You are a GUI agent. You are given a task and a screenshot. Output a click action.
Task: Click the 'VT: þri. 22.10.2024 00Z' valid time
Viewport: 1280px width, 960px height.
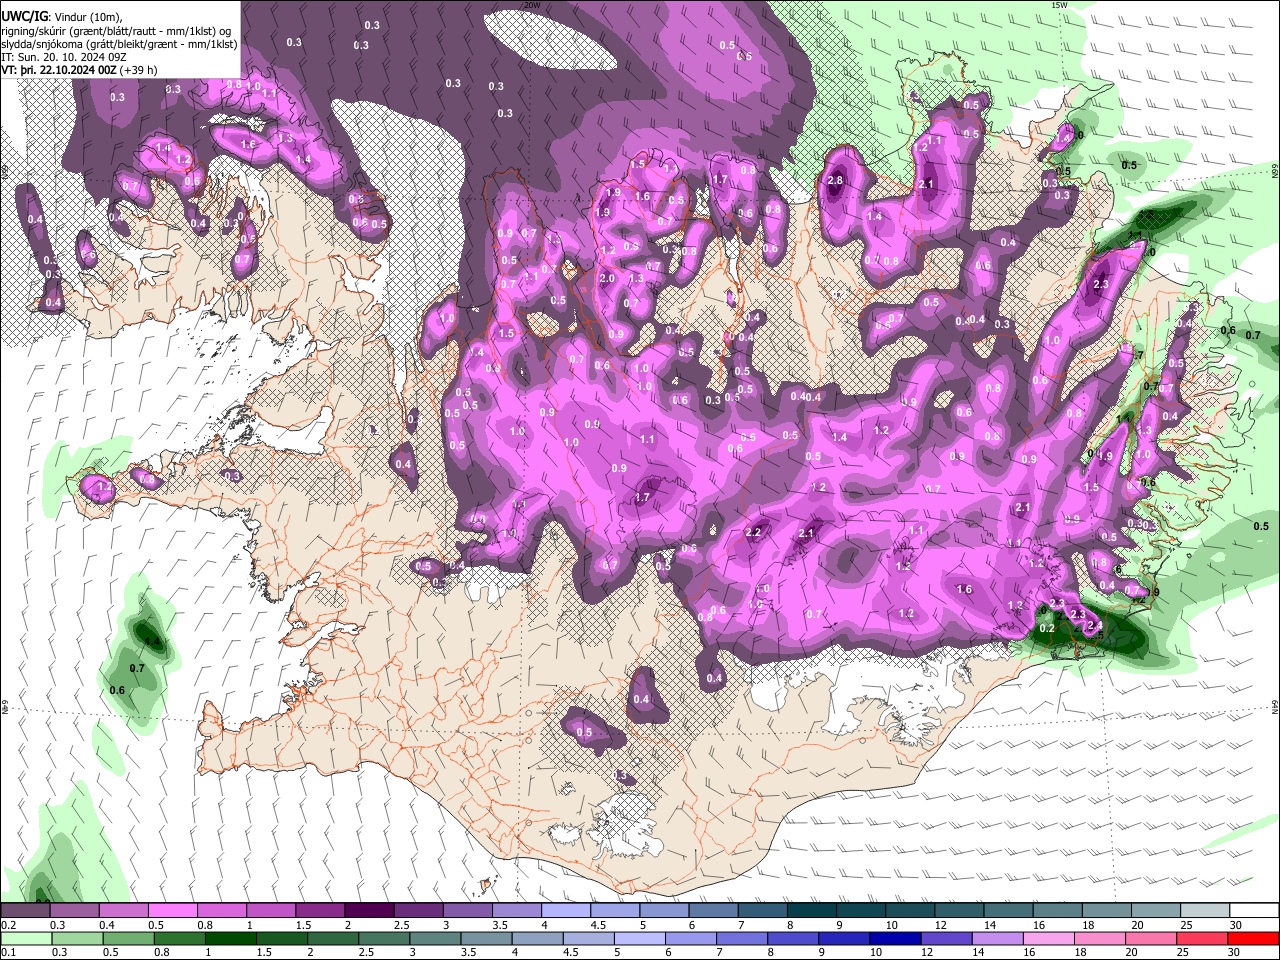coord(58,70)
